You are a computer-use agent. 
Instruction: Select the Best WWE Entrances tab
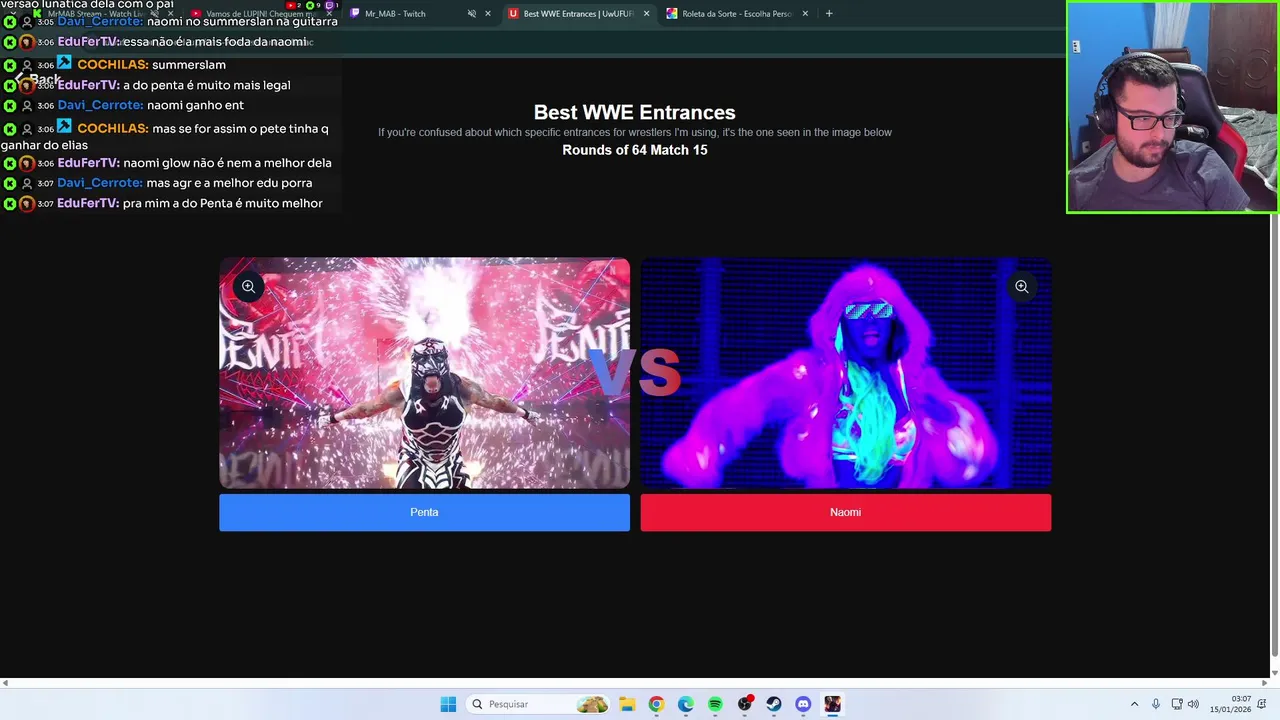[x=578, y=14]
